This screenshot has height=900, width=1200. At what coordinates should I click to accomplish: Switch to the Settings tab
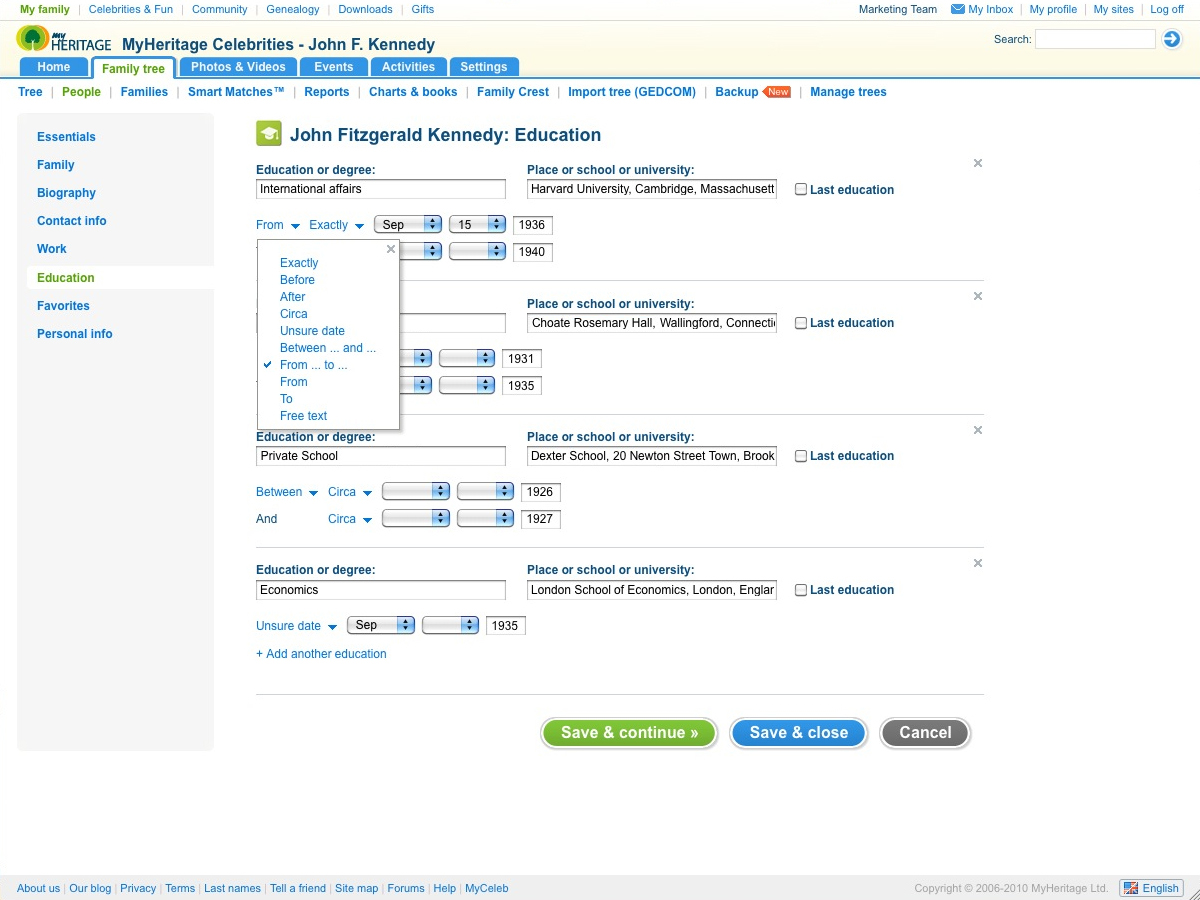(x=484, y=67)
